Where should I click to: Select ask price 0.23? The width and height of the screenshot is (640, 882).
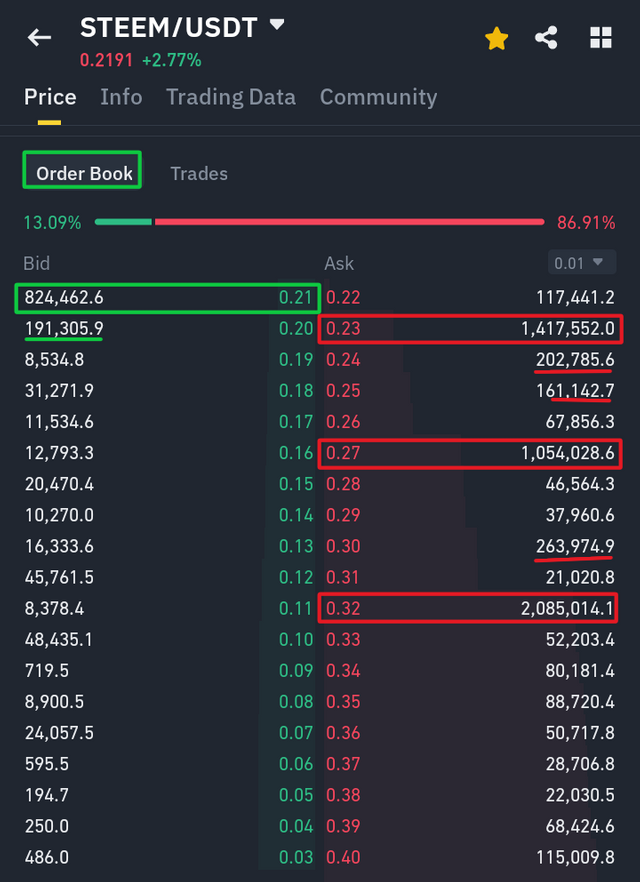343,328
